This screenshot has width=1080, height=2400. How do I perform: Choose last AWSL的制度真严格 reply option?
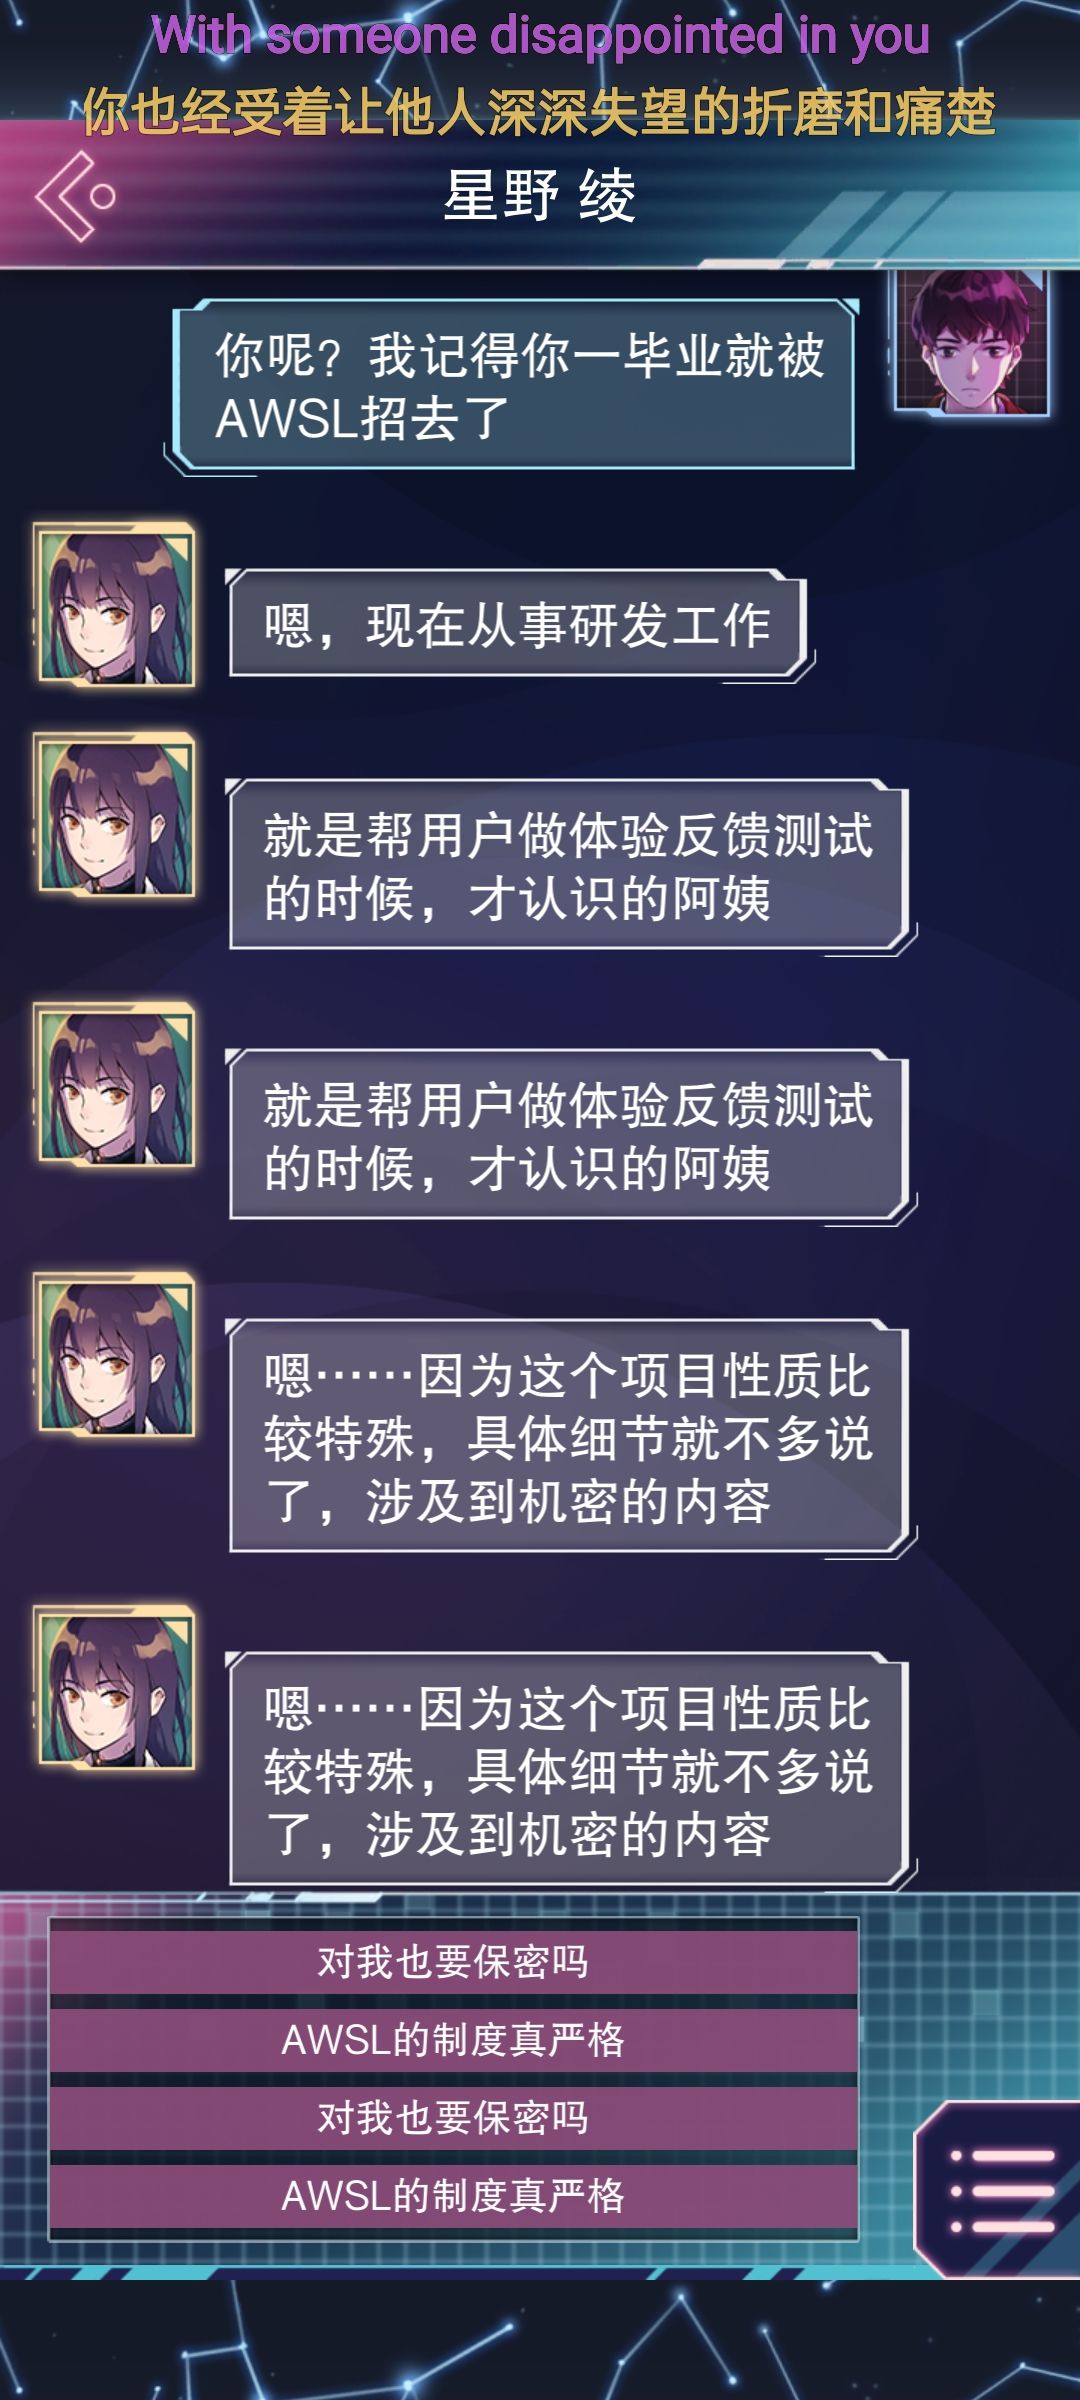click(454, 2196)
